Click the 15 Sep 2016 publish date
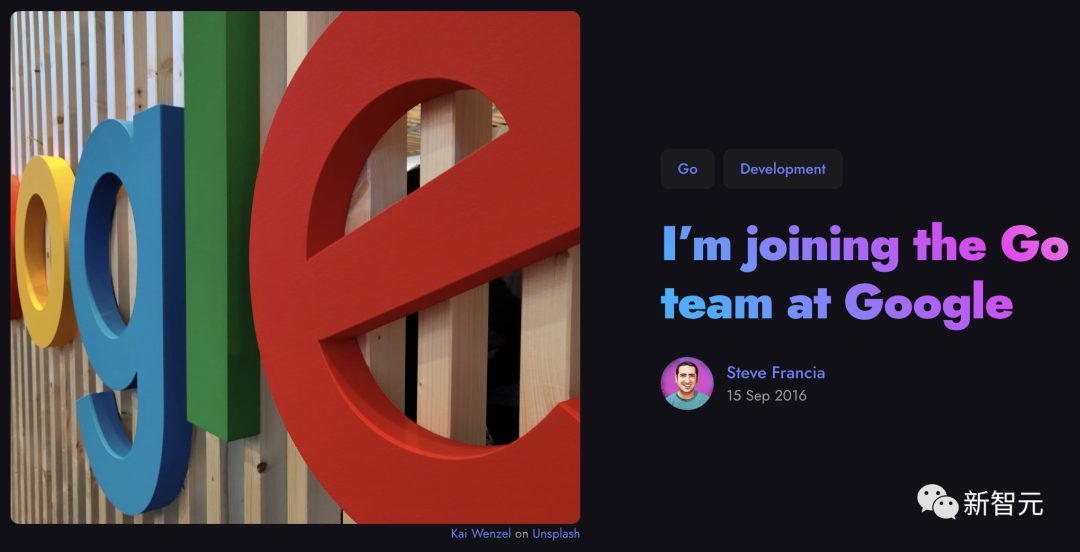 click(x=767, y=396)
